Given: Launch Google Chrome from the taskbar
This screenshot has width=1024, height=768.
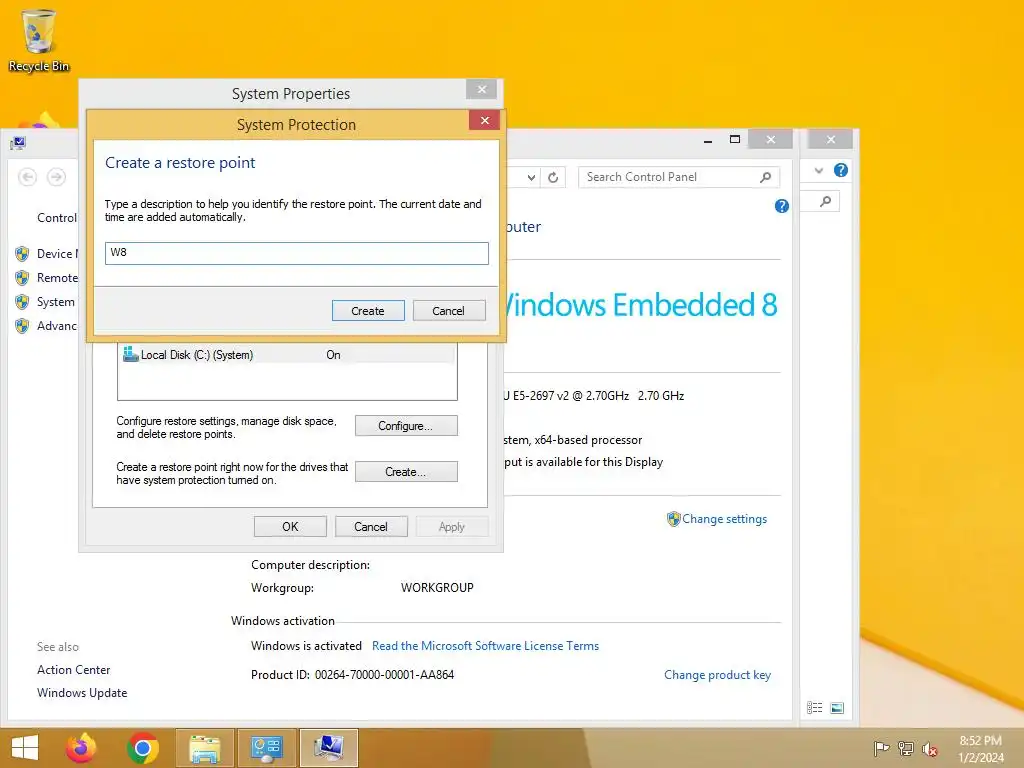Looking at the screenshot, I should pyautogui.click(x=143, y=748).
